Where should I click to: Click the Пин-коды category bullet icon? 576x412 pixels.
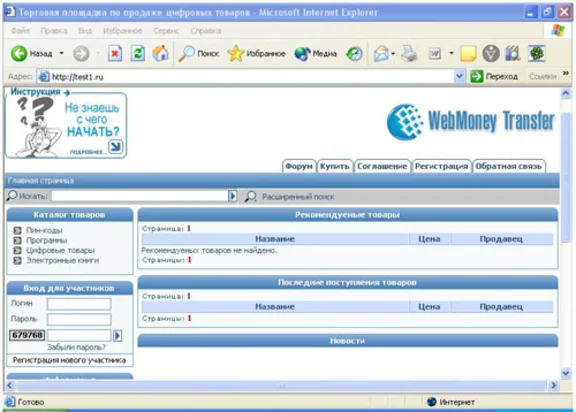(17, 230)
